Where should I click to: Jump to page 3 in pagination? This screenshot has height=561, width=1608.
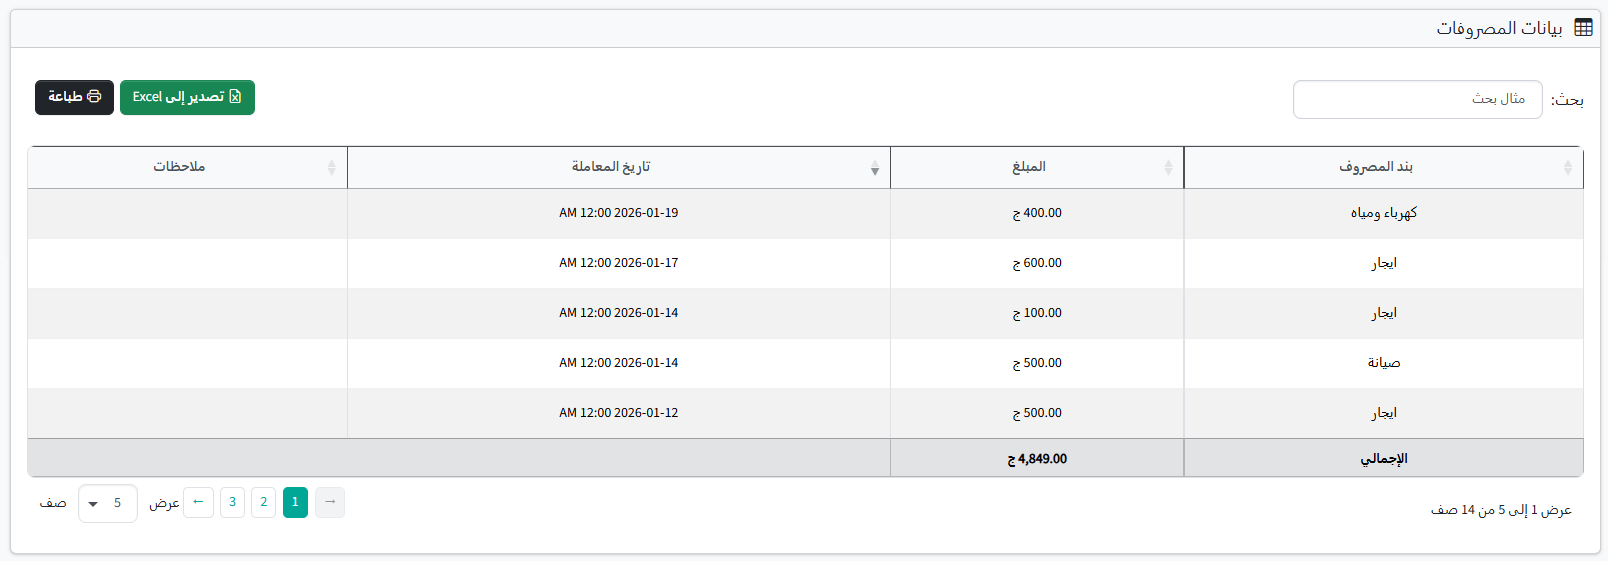232,502
